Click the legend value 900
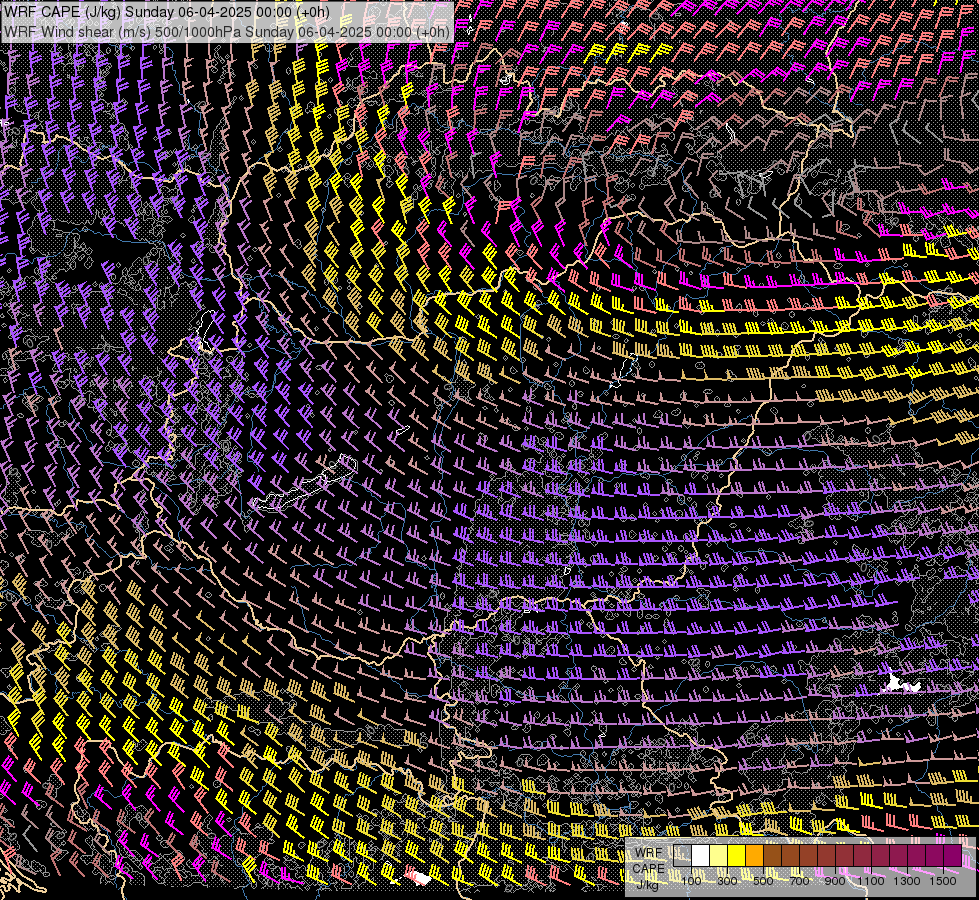The width and height of the screenshot is (979, 900). coord(835,881)
